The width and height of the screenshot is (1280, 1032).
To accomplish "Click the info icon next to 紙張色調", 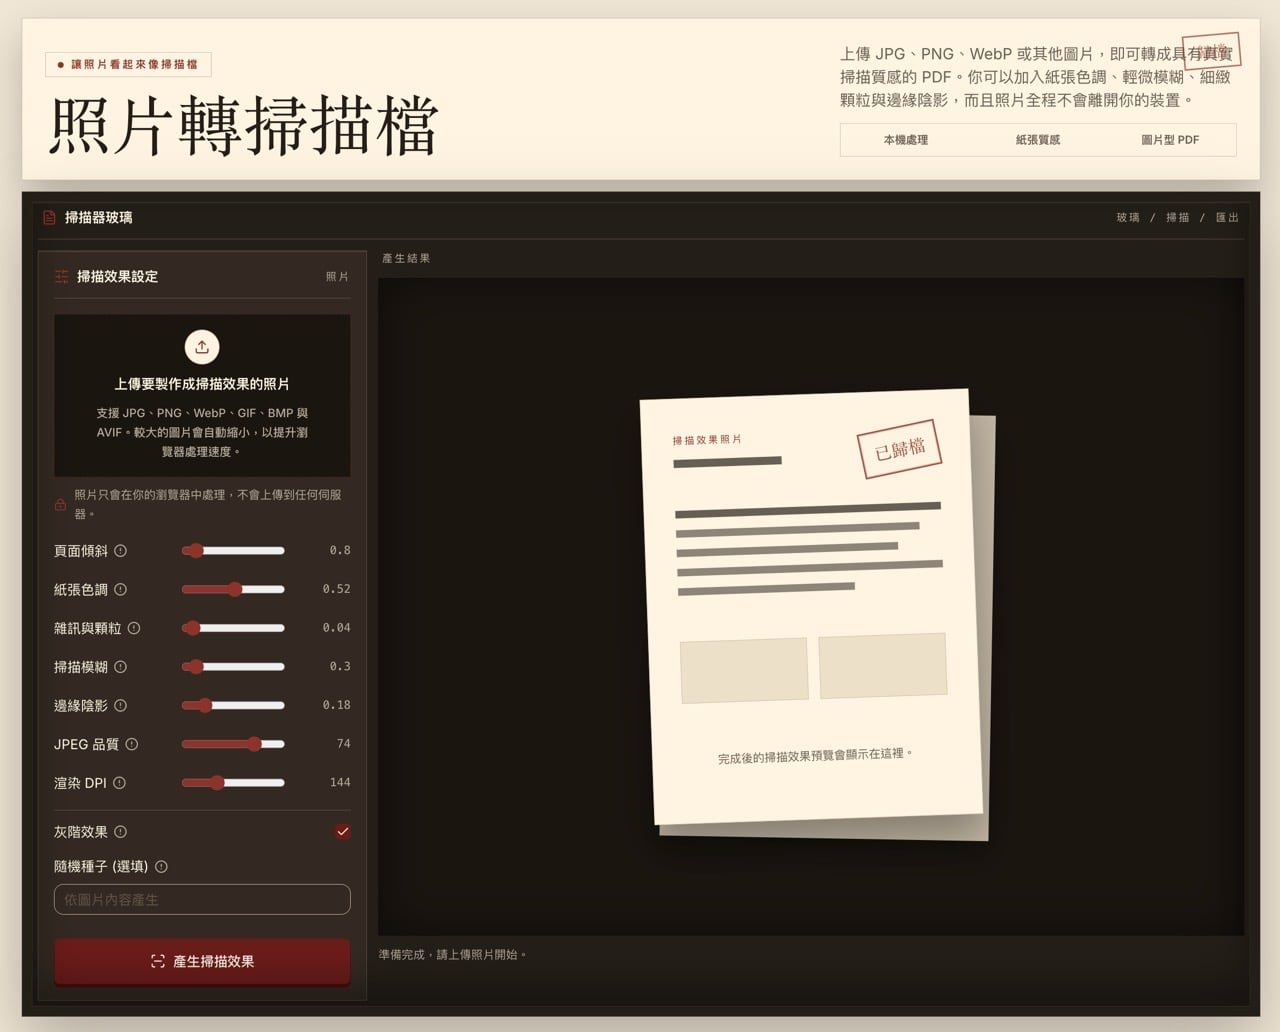I will 120,590.
